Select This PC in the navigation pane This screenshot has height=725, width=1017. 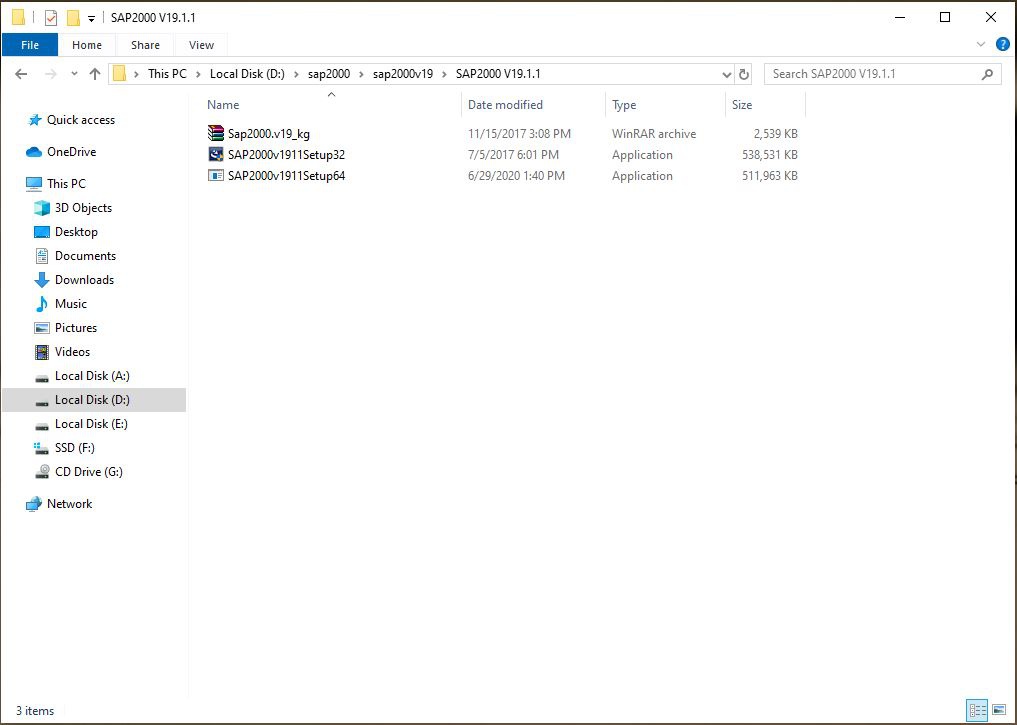coord(66,184)
